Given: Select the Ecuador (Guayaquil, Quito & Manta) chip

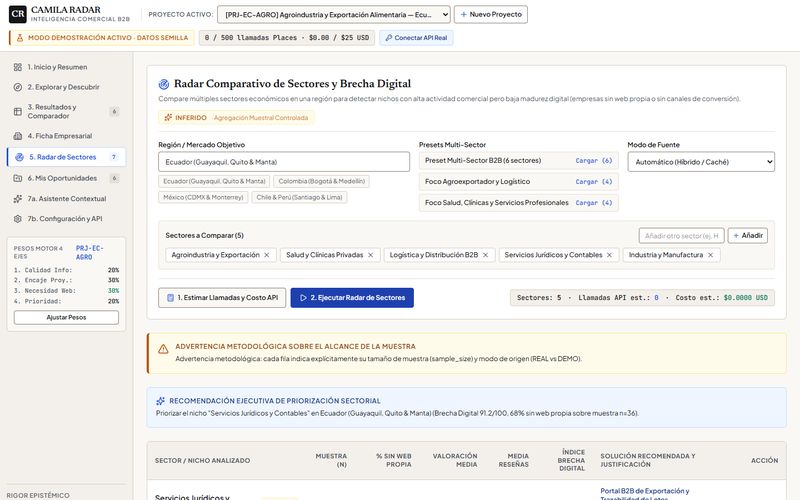Looking at the screenshot, I should pos(214,181).
